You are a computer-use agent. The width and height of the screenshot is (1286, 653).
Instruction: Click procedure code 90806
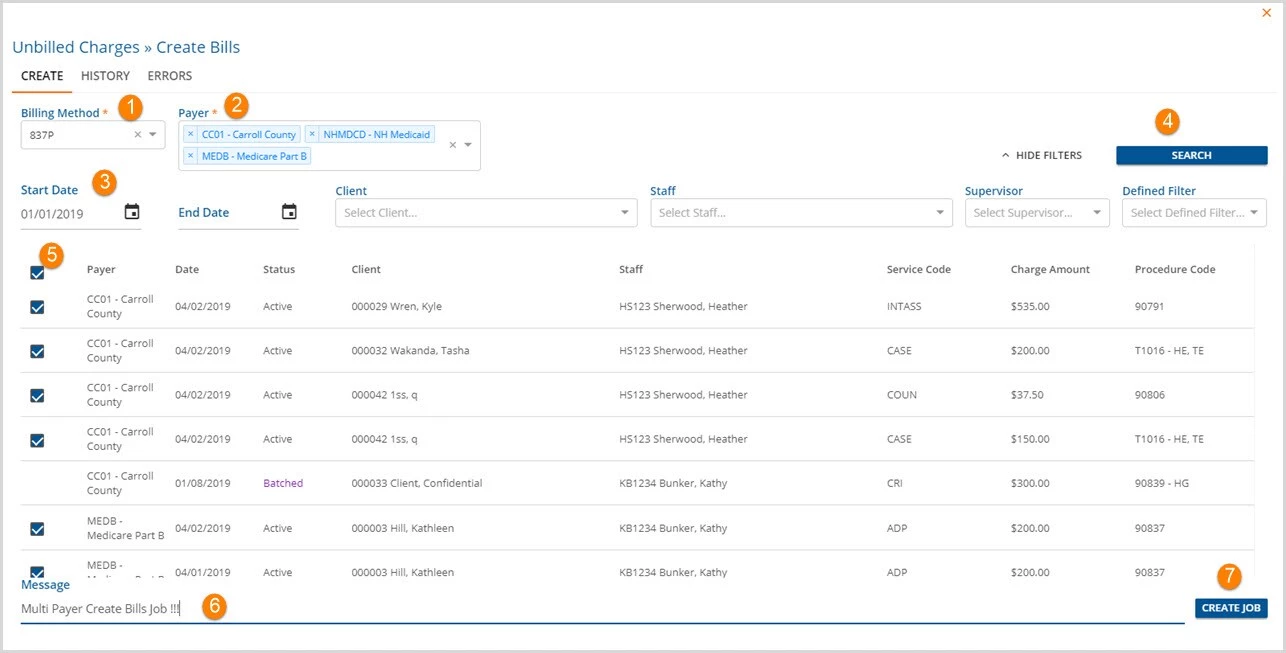click(x=1150, y=394)
